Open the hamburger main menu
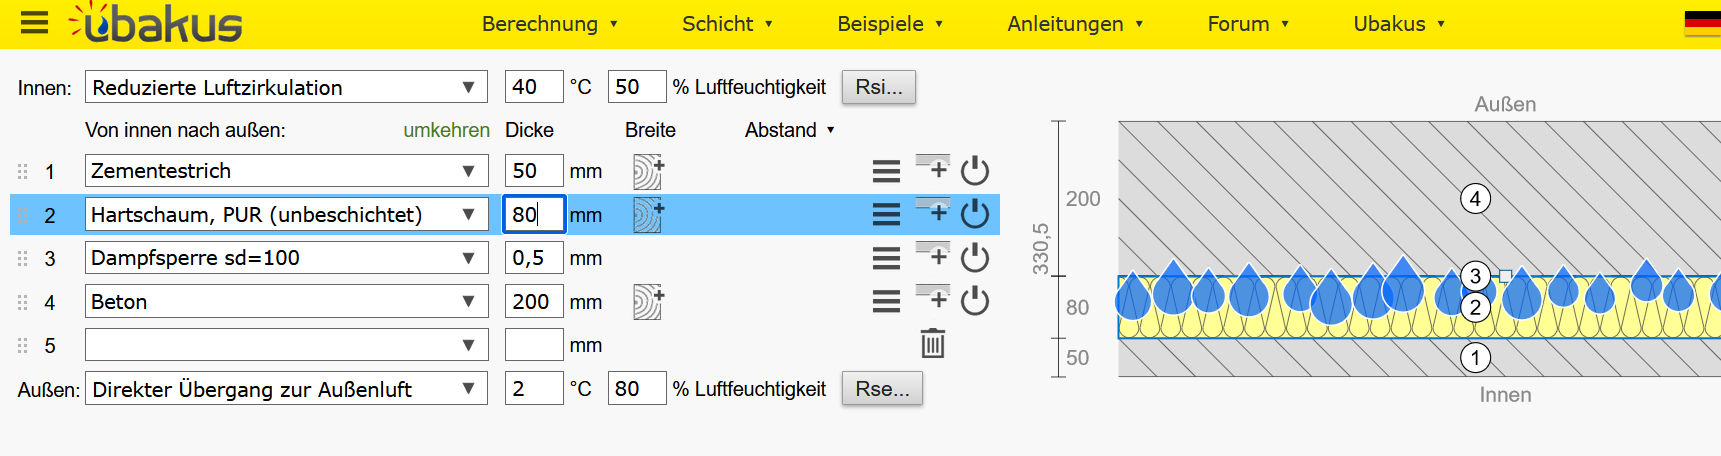Viewport: 1721px width, 456px height. tap(34, 23)
